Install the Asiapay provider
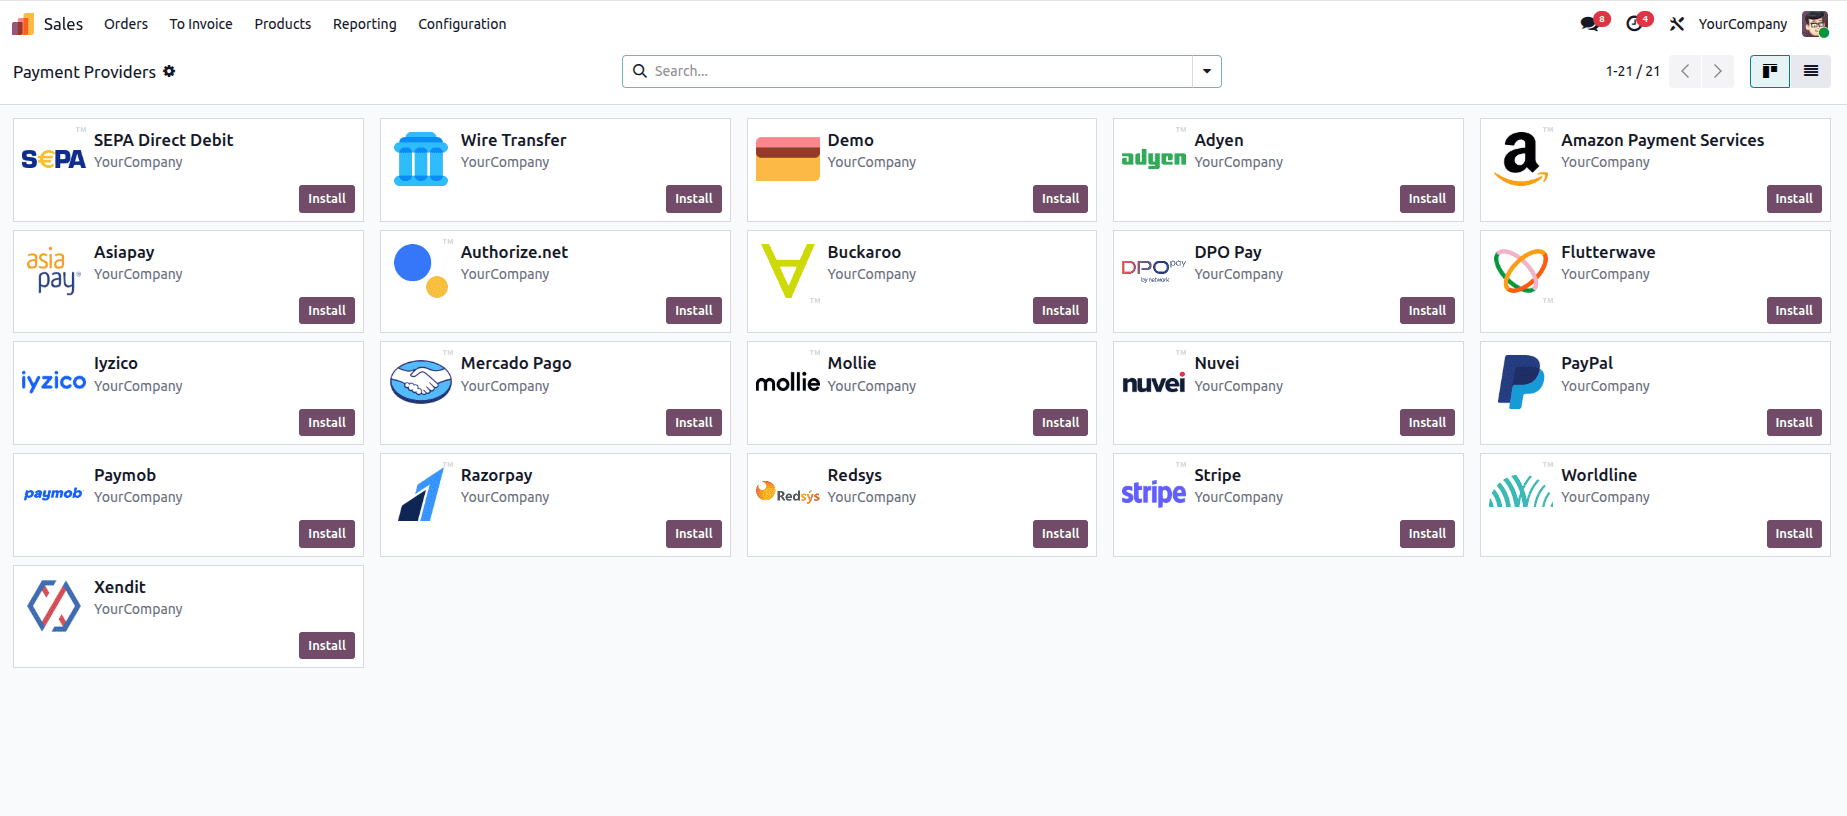This screenshot has height=816, width=1847. click(x=327, y=311)
